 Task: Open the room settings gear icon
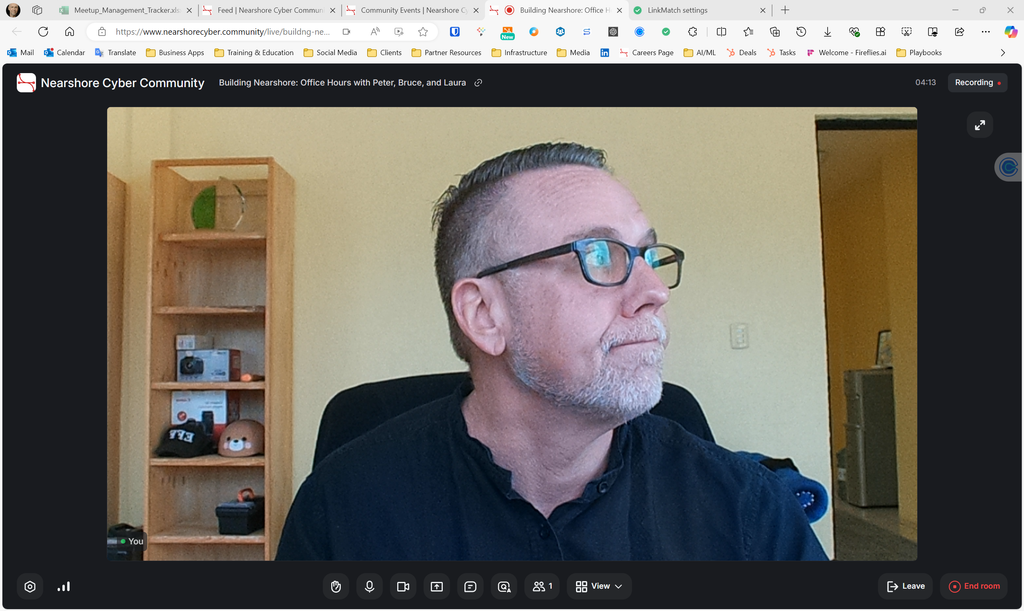point(30,587)
